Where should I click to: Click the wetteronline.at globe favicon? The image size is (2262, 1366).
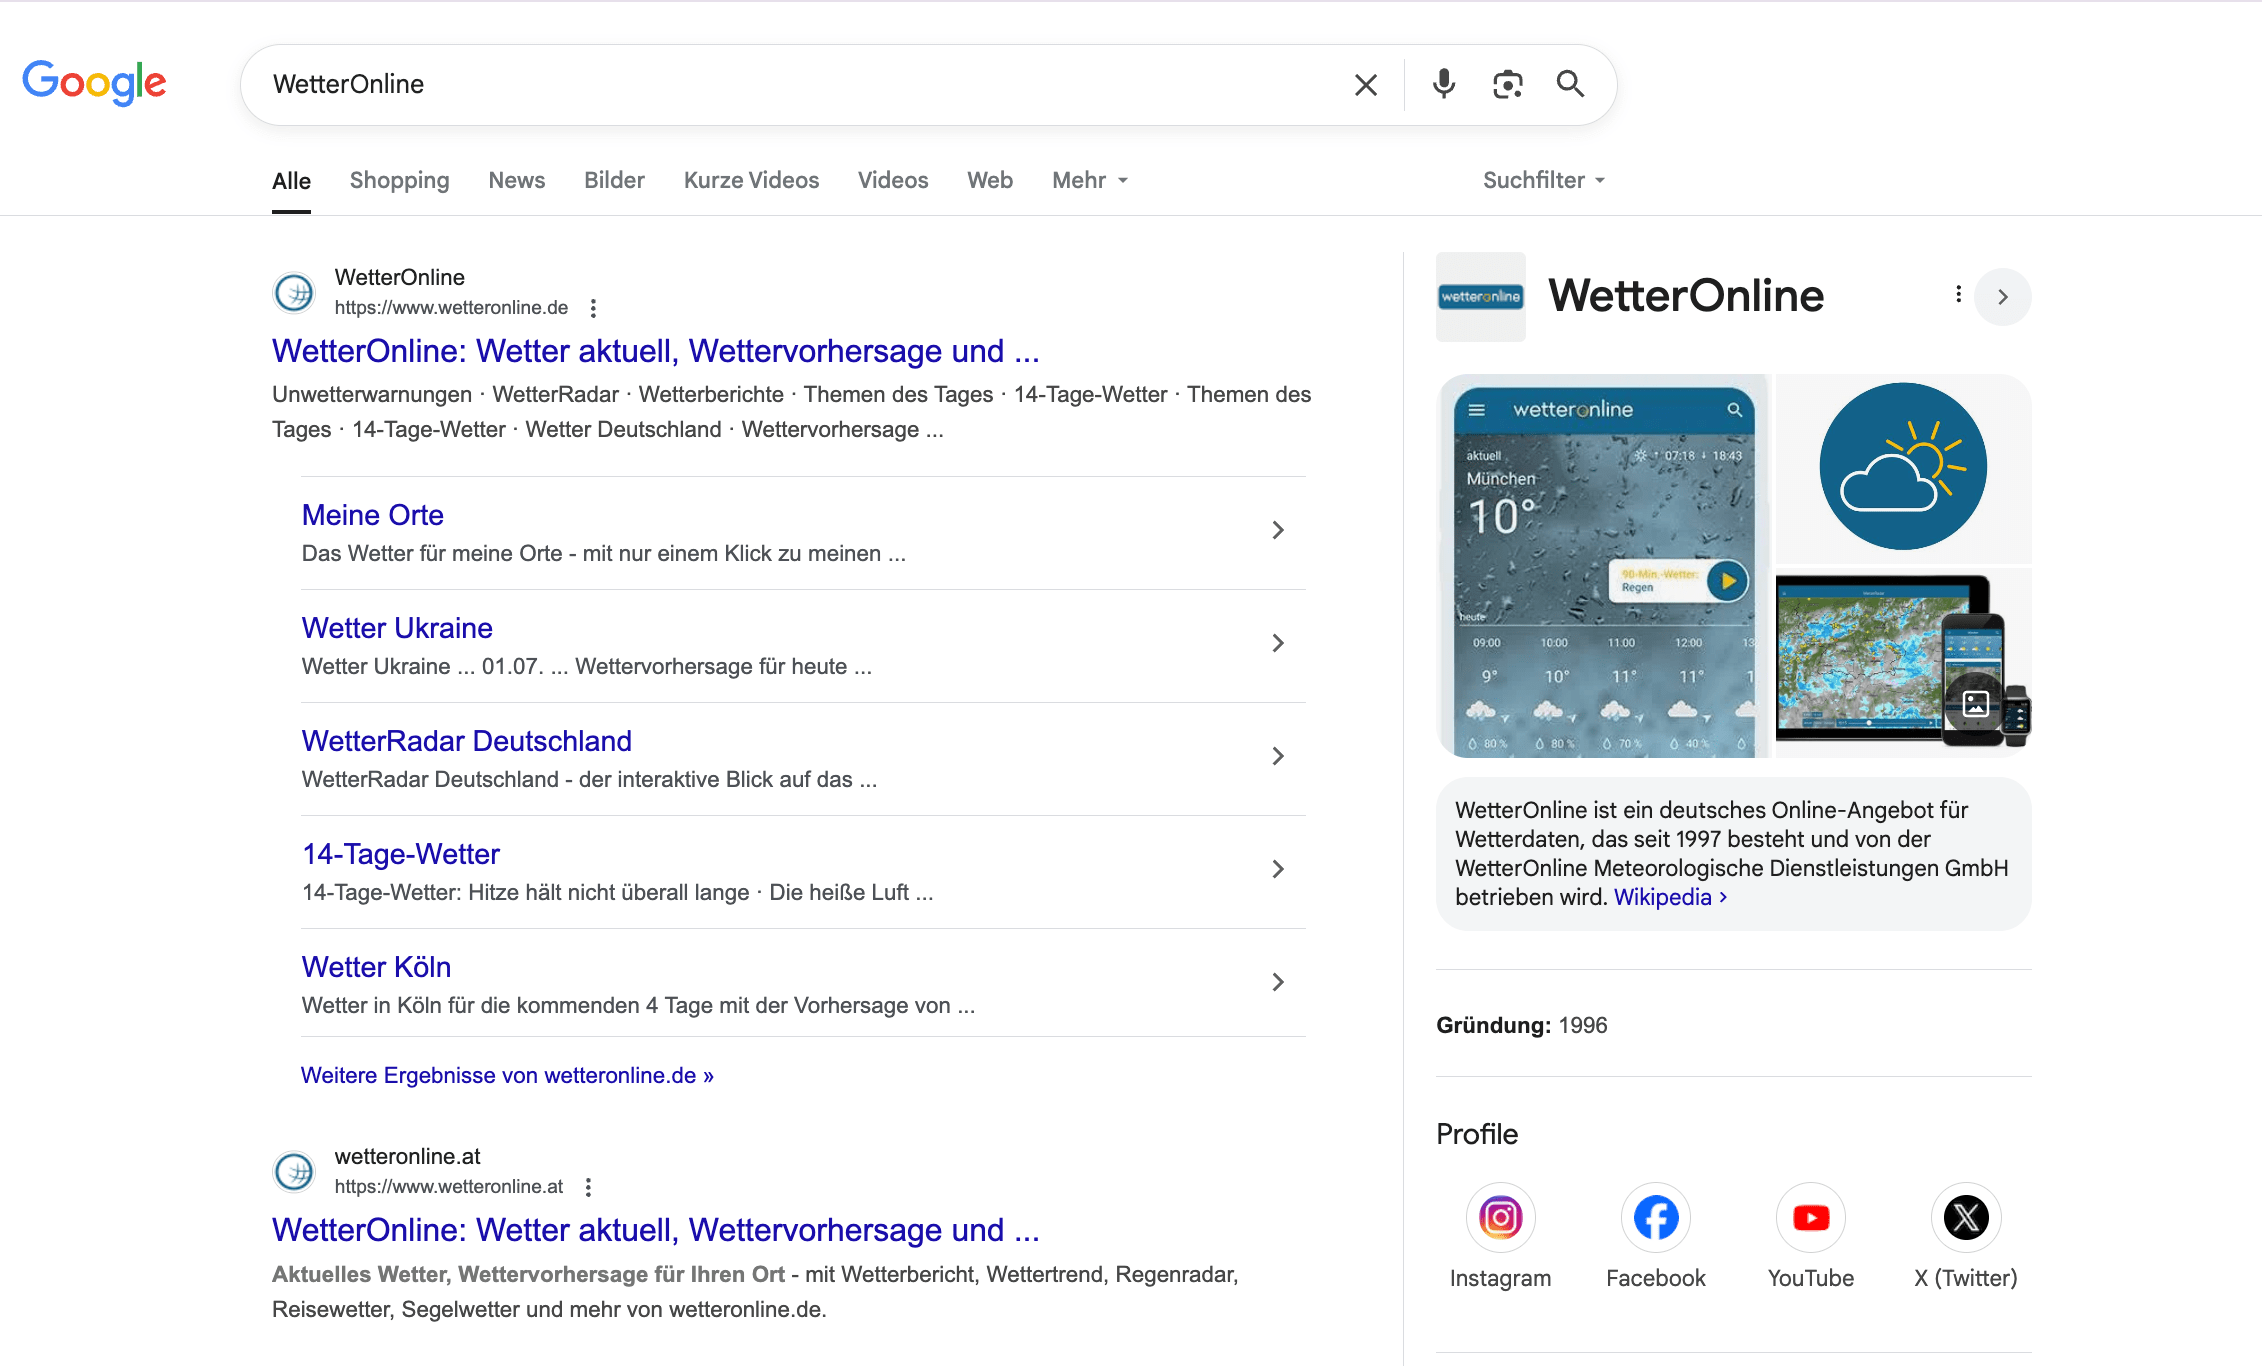pyautogui.click(x=294, y=1172)
